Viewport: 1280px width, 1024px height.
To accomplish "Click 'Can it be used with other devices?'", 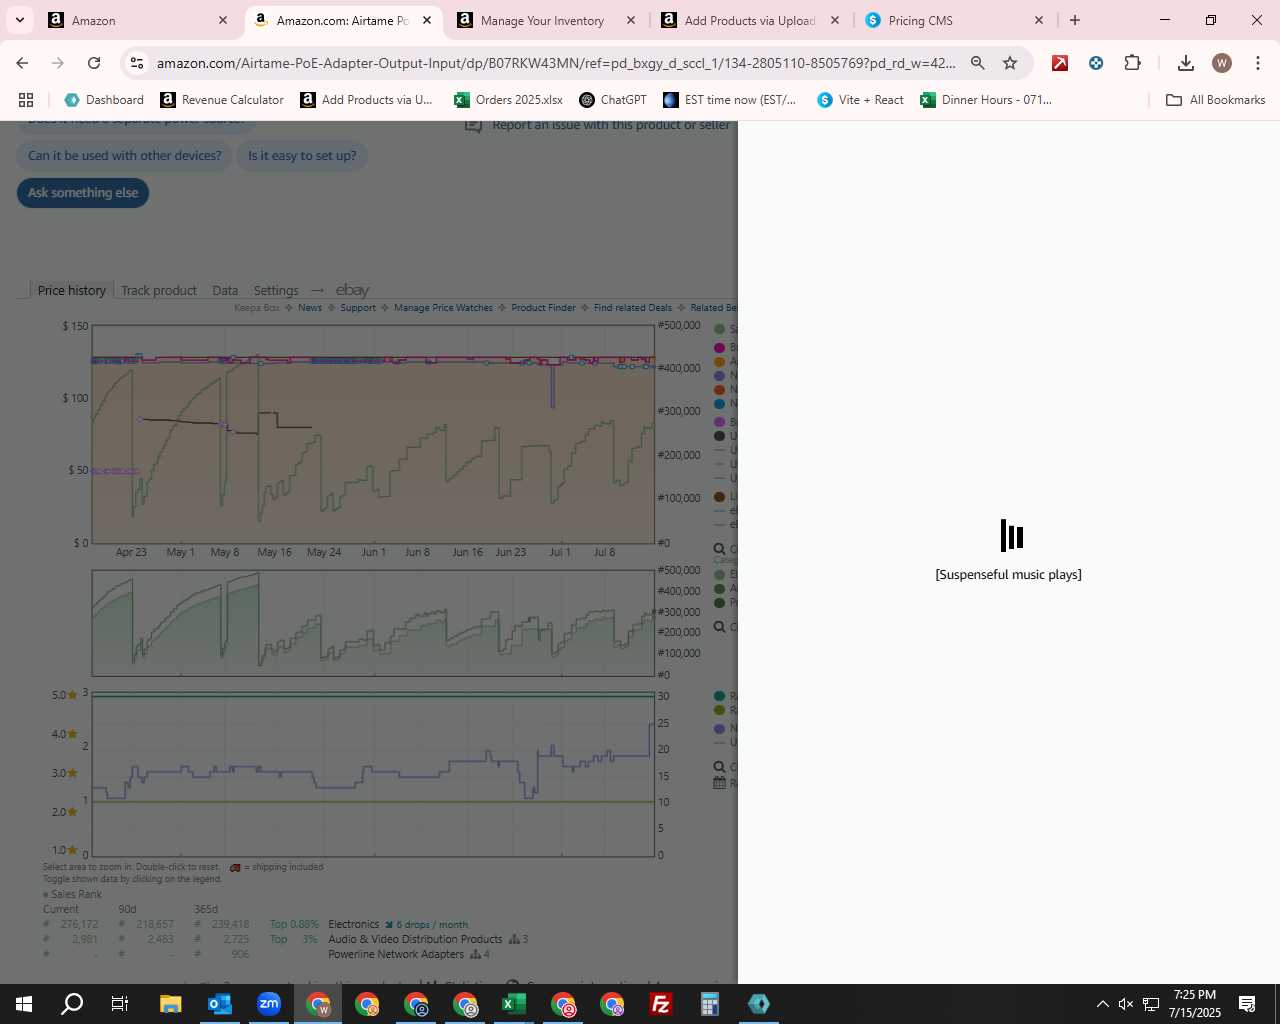I will pos(125,156).
